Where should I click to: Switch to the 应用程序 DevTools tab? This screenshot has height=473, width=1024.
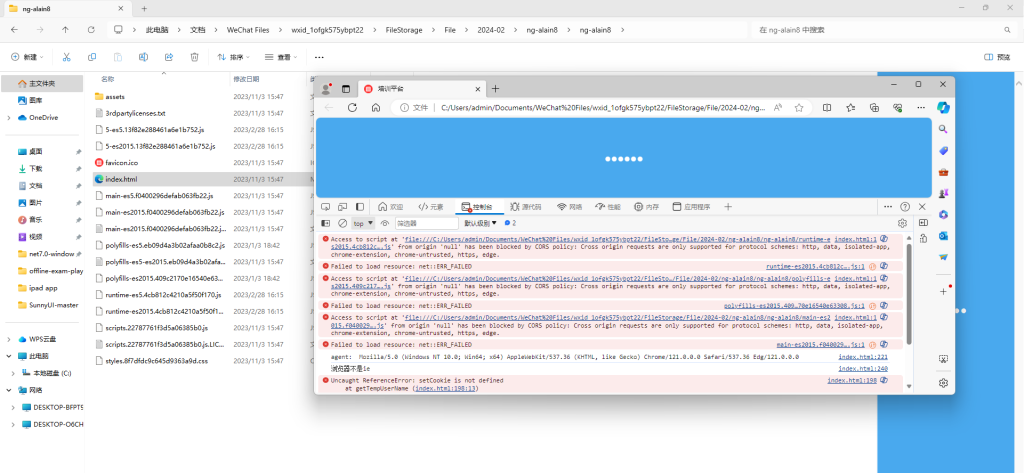point(692,207)
